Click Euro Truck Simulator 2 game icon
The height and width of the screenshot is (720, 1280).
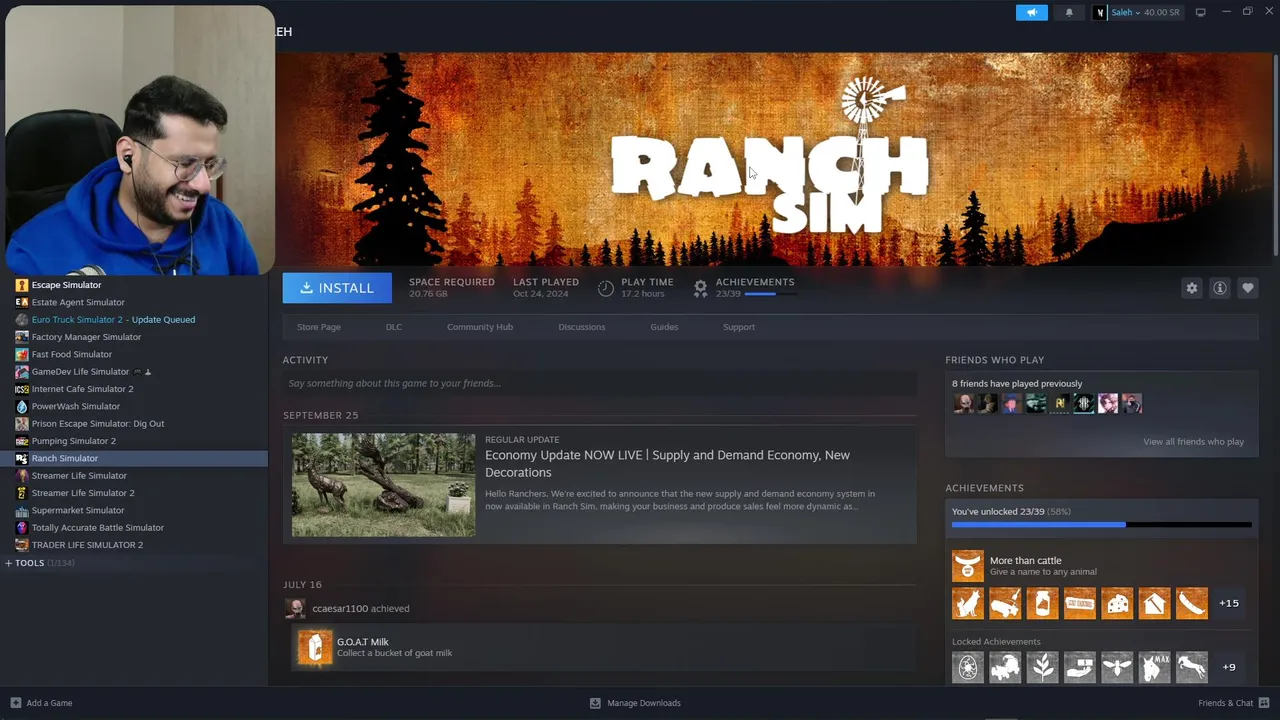click(22, 320)
